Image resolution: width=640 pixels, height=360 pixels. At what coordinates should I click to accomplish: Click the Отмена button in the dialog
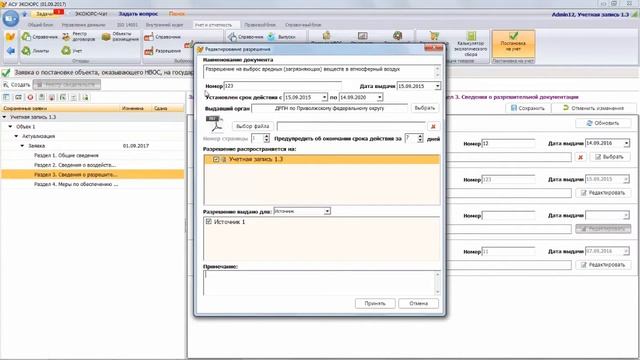point(418,303)
